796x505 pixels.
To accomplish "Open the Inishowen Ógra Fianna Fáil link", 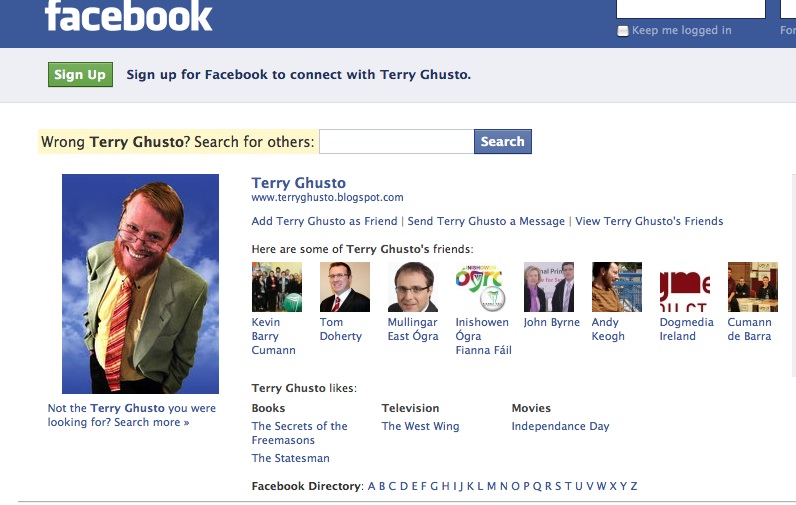I will [x=483, y=336].
